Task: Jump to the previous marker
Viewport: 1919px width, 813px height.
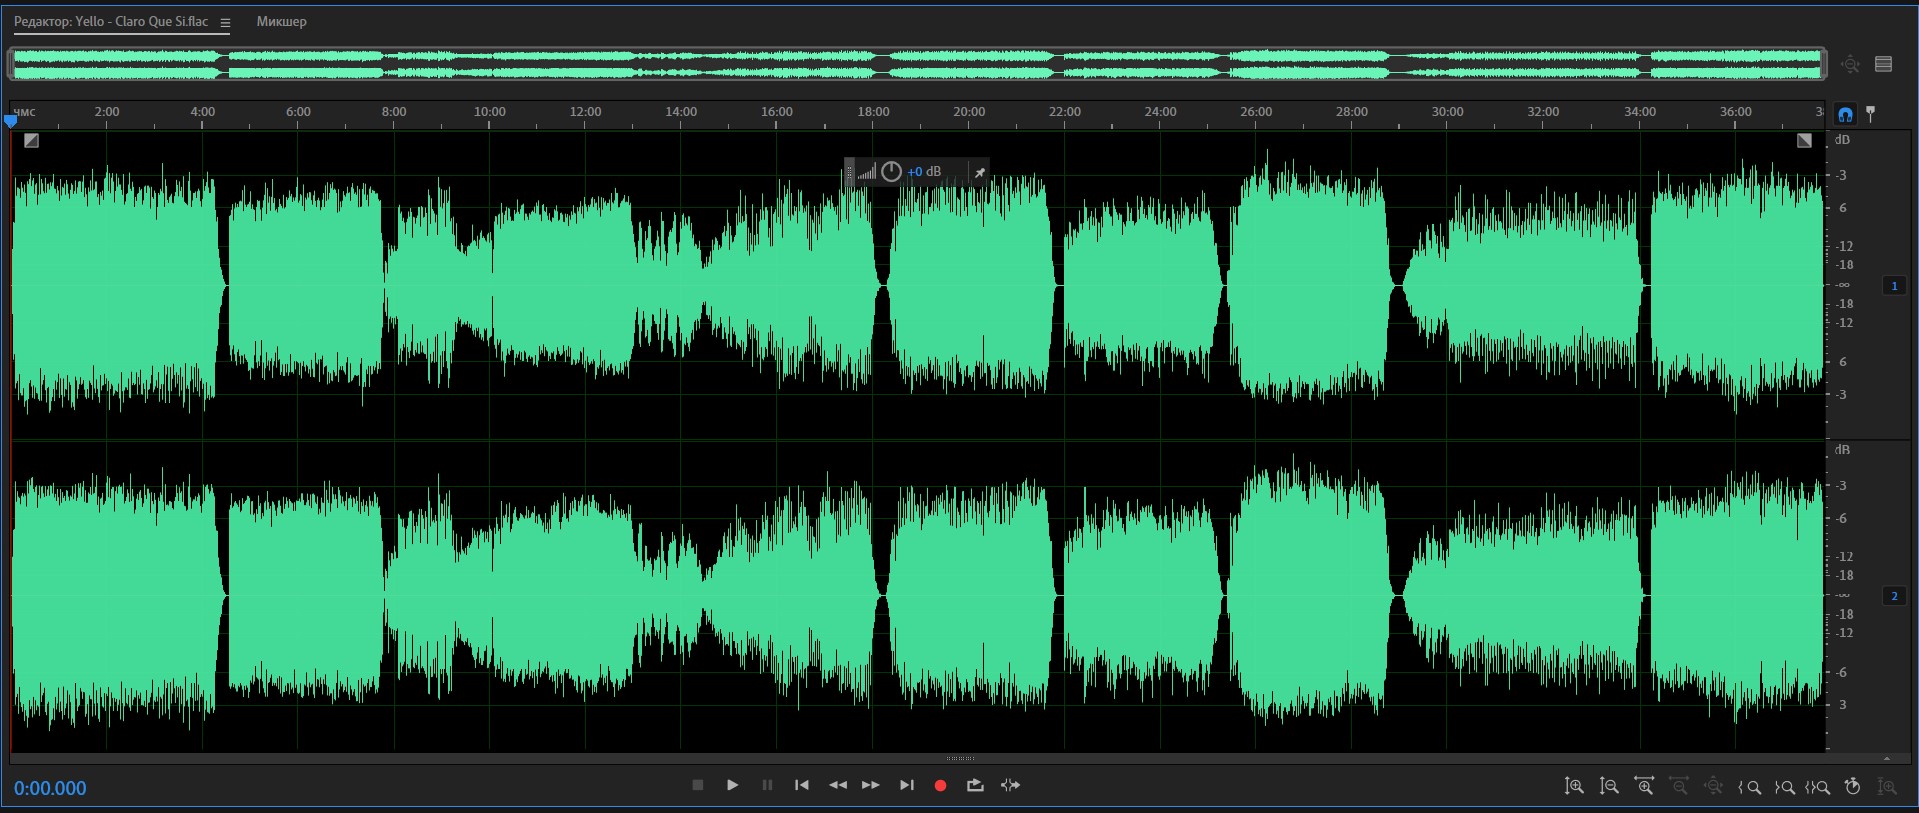Action: tap(801, 786)
